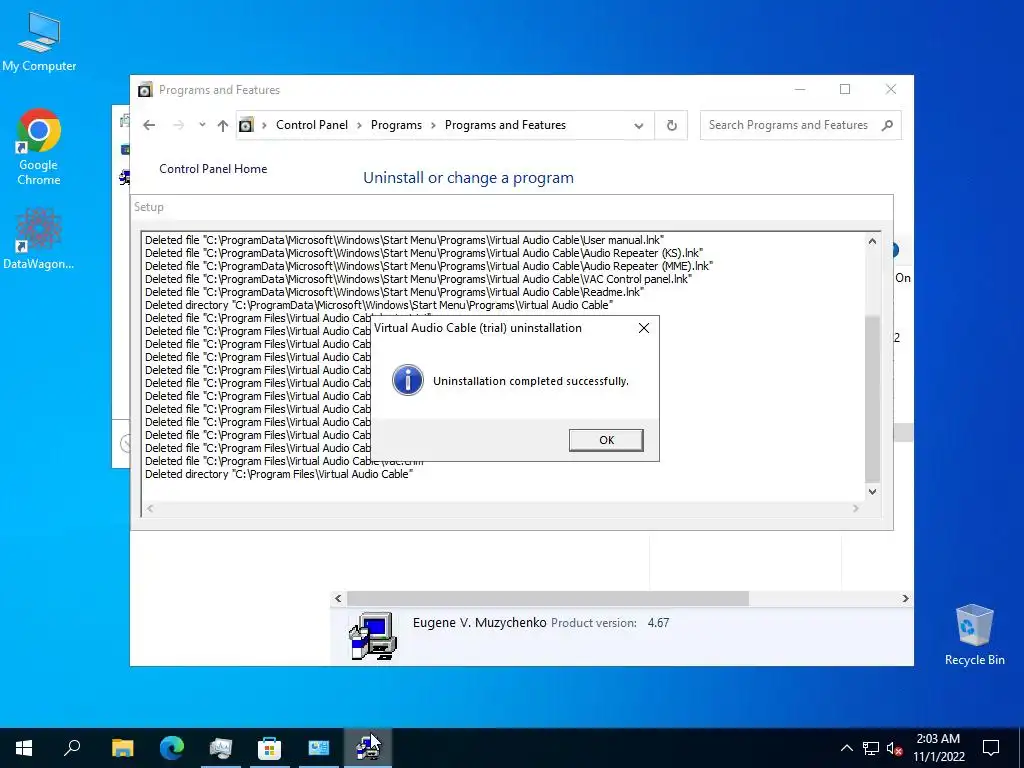1024x768 pixels.
Task: Open File Explorer from taskbar
Action: click(x=122, y=748)
